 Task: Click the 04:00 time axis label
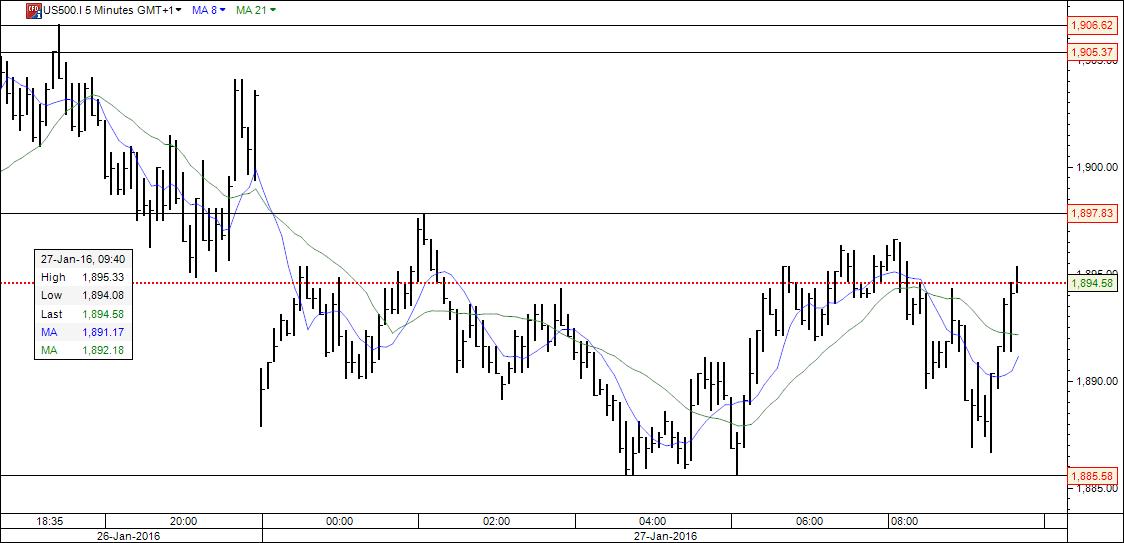coord(653,521)
